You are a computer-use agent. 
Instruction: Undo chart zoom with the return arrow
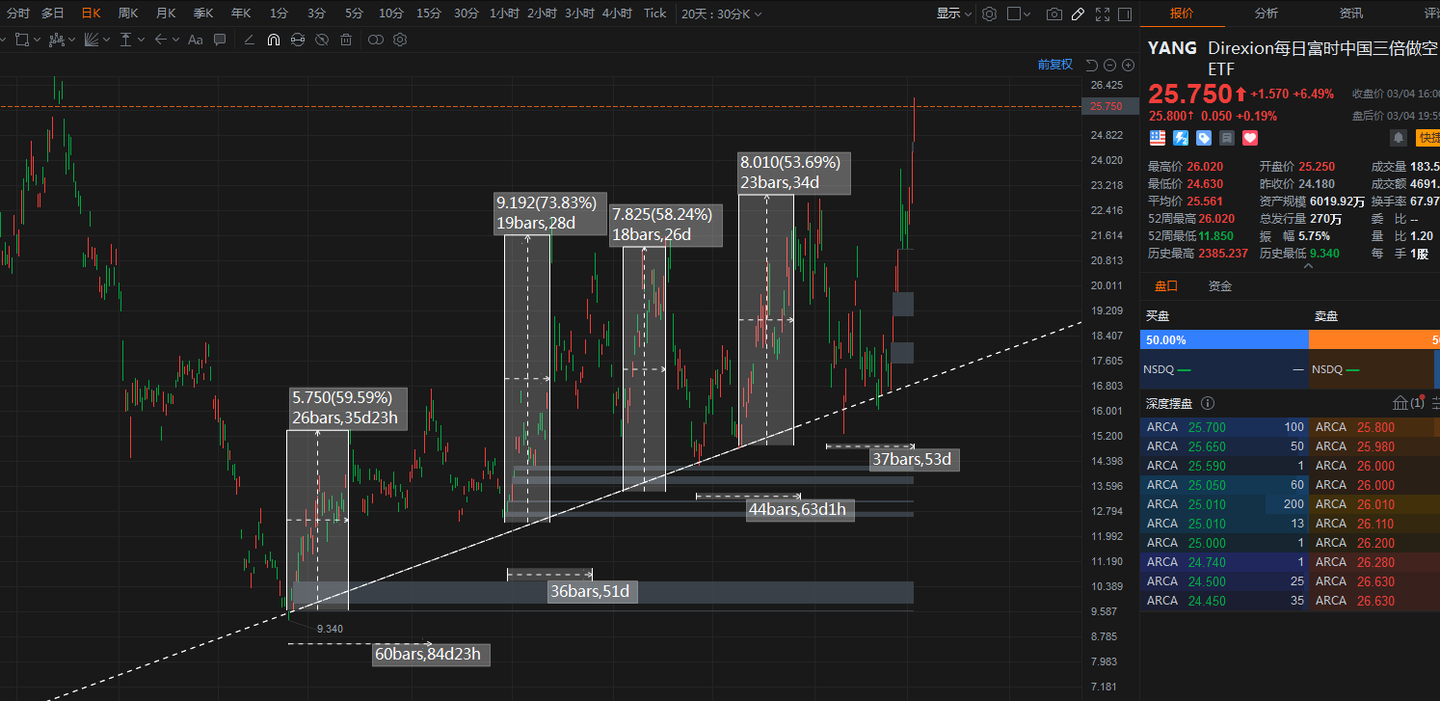pyautogui.click(x=1092, y=65)
